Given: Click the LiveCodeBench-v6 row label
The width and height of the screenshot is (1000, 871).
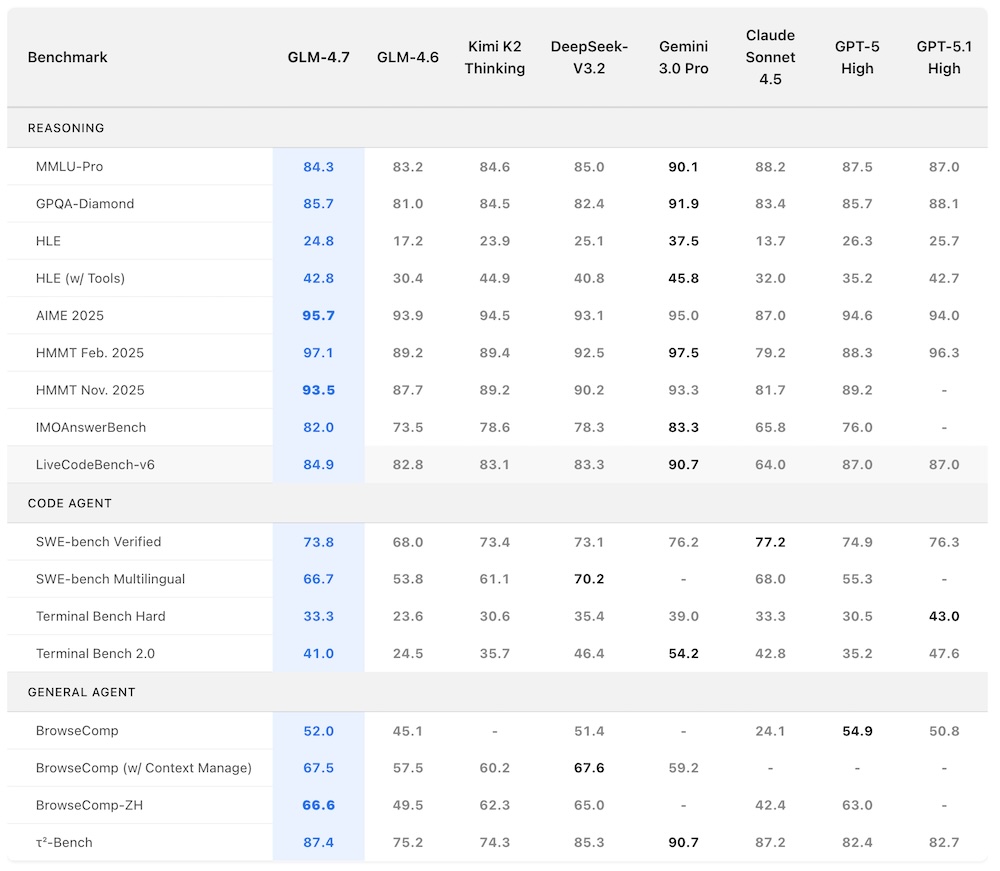Looking at the screenshot, I should (x=91, y=464).
